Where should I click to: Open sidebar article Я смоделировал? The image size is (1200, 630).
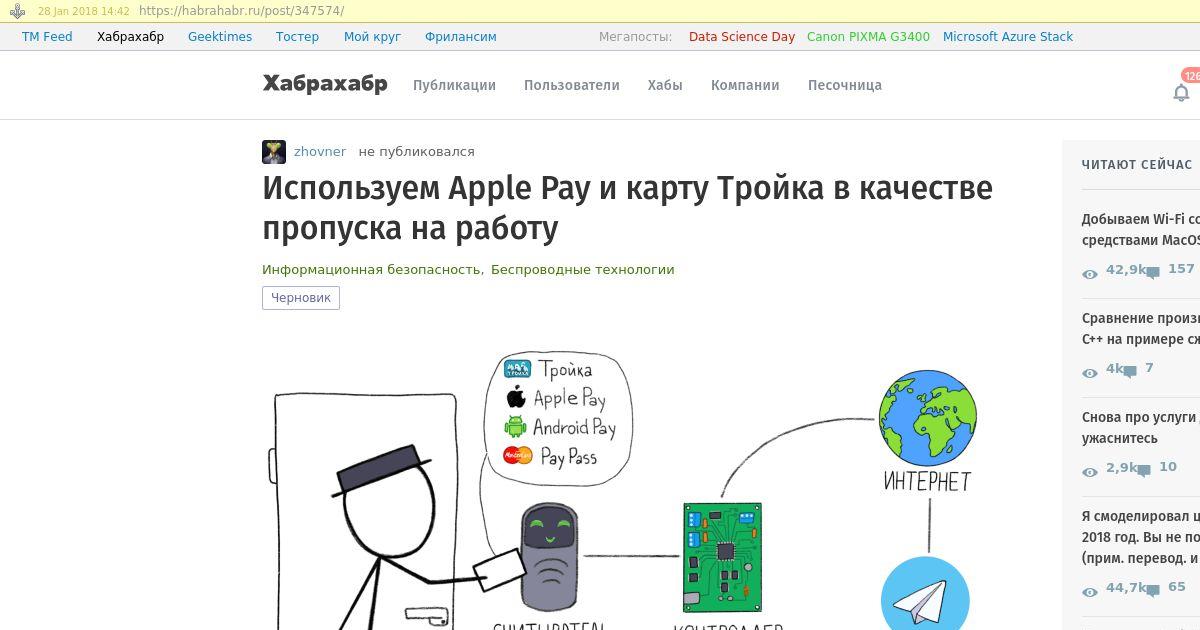click(x=1140, y=537)
